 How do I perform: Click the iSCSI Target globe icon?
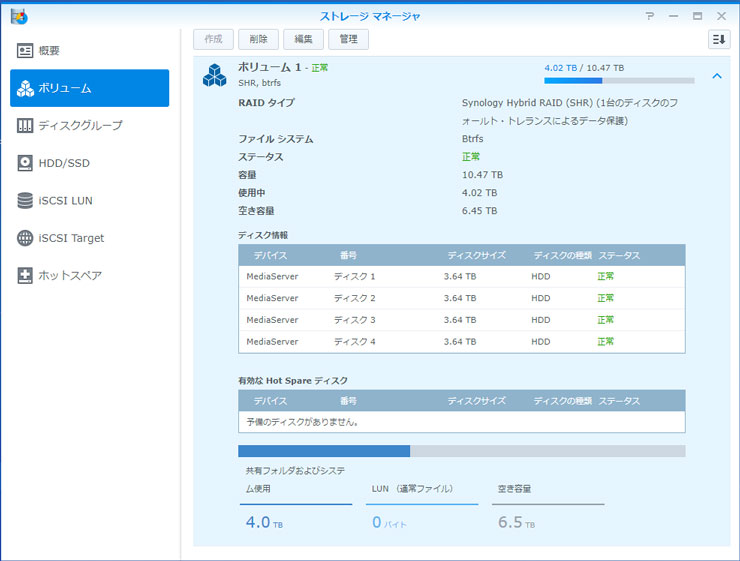(25, 238)
